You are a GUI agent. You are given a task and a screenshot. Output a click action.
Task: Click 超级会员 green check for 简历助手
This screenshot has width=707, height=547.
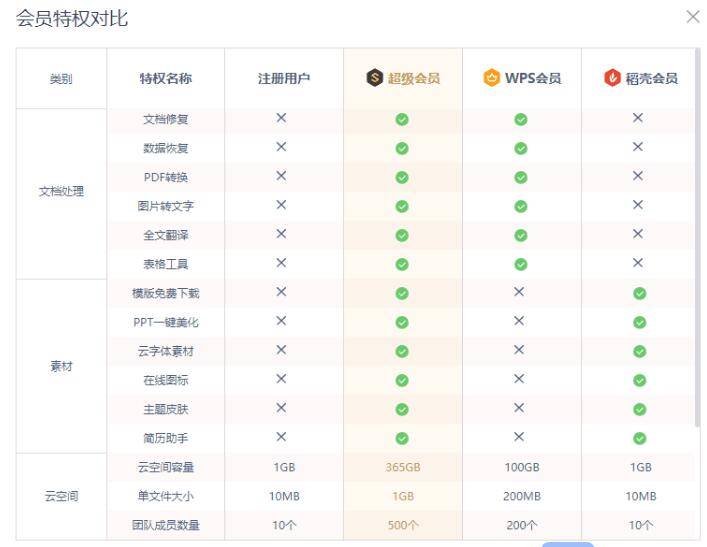click(x=402, y=438)
